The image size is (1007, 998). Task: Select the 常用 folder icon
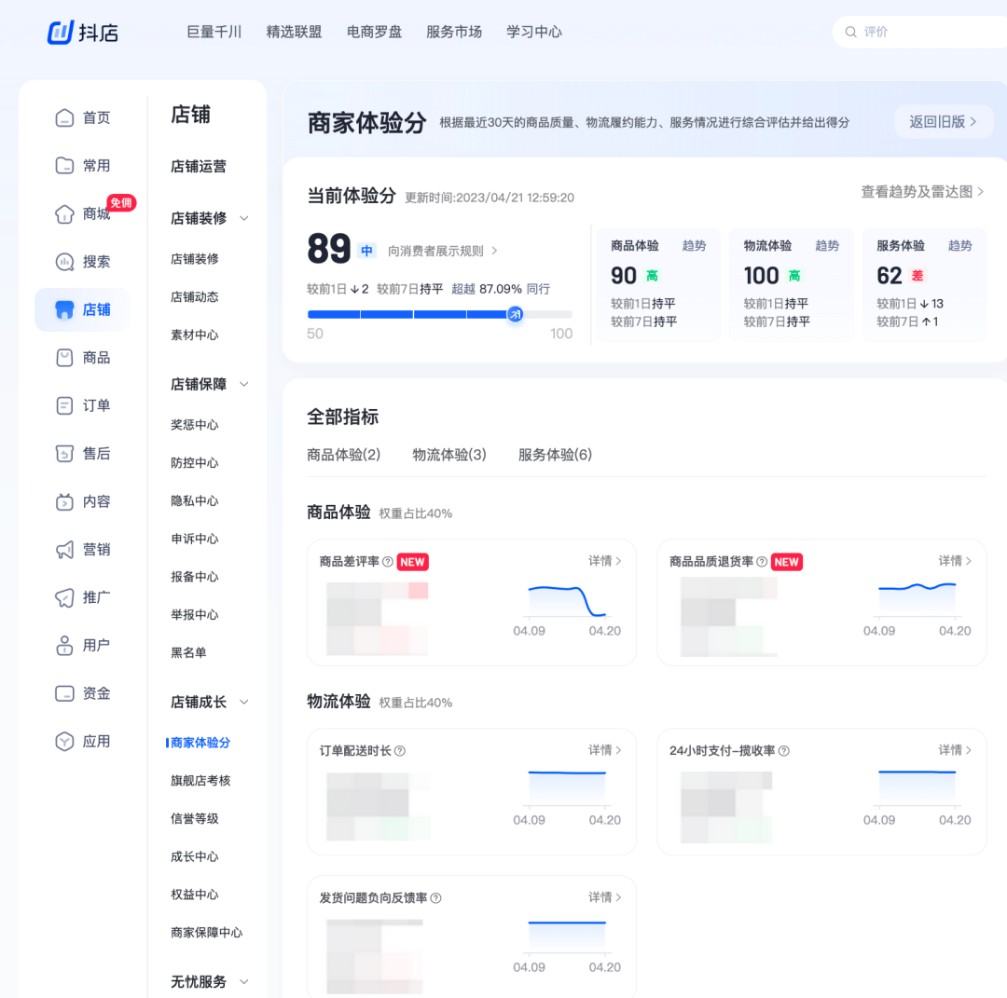(x=64, y=166)
